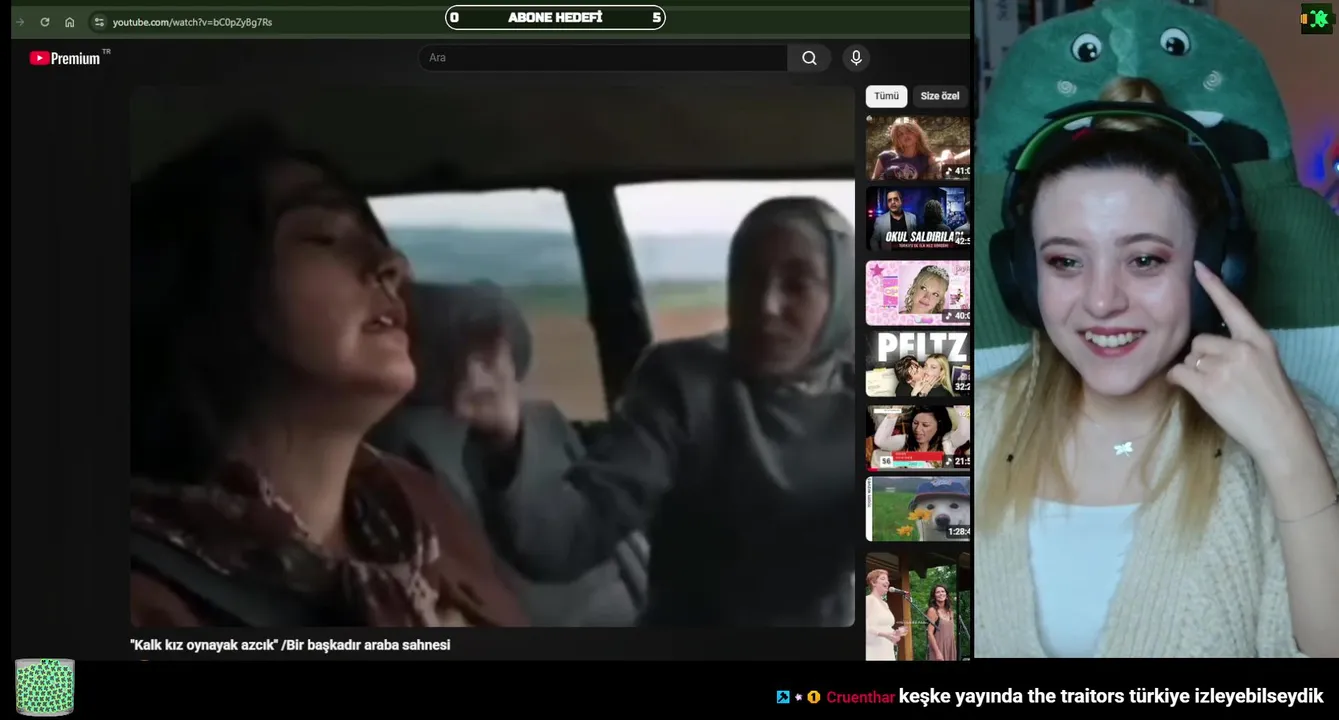
Task: Click the video title "Kalk kız oynayak azcık"
Action: (x=204, y=645)
